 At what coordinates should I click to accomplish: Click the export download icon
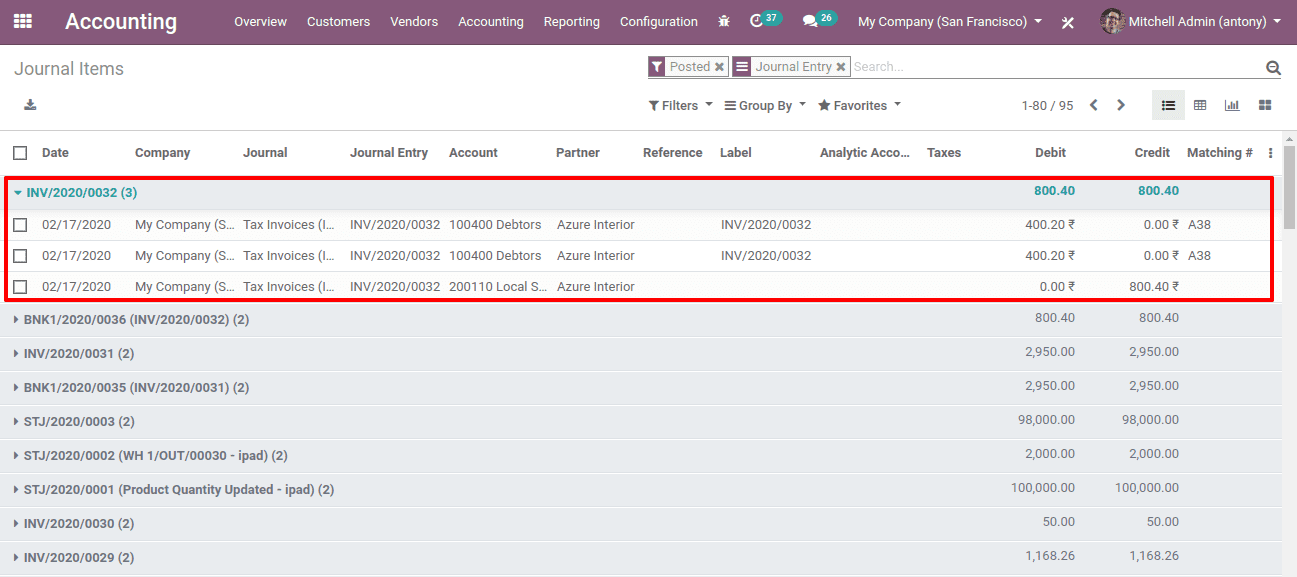tap(30, 105)
